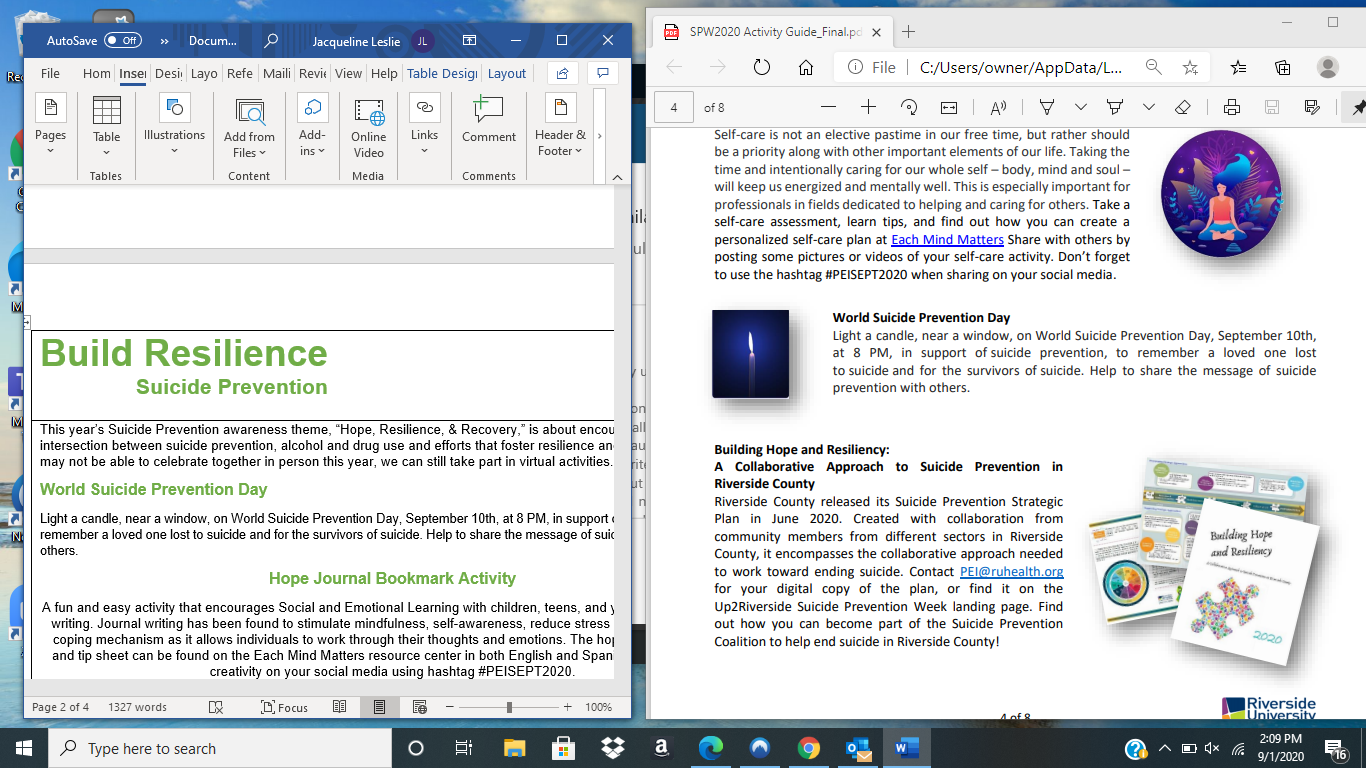Click the Online Video icon

coord(368,126)
